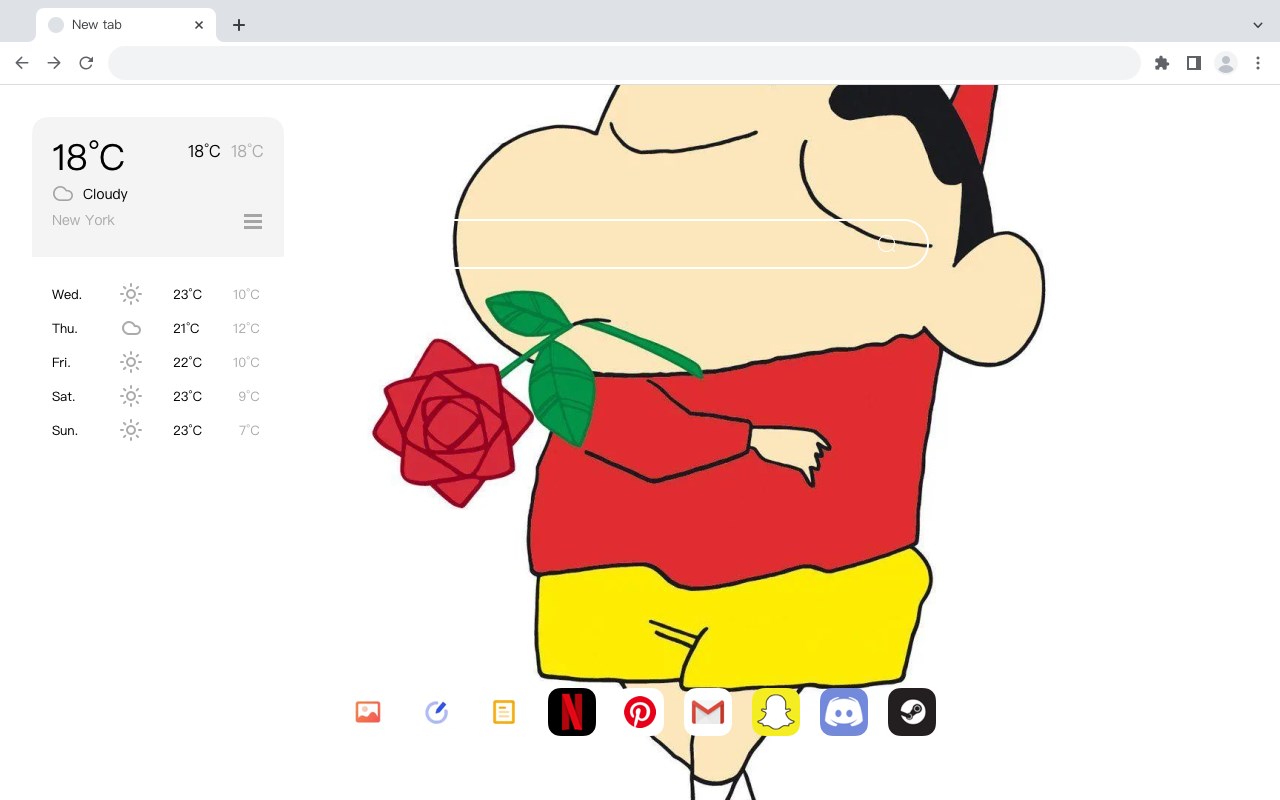The width and height of the screenshot is (1280, 800).
Task: Open a new tab with the plus button
Action: tap(239, 25)
